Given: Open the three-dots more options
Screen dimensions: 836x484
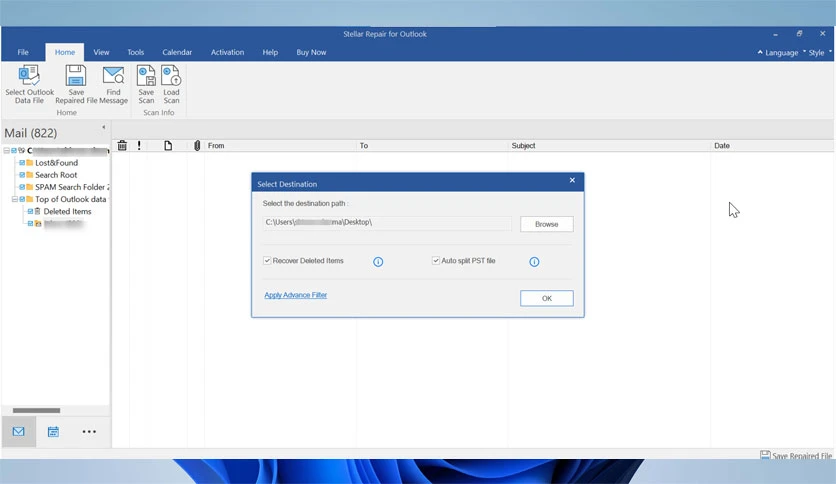Looking at the screenshot, I should click(89, 432).
